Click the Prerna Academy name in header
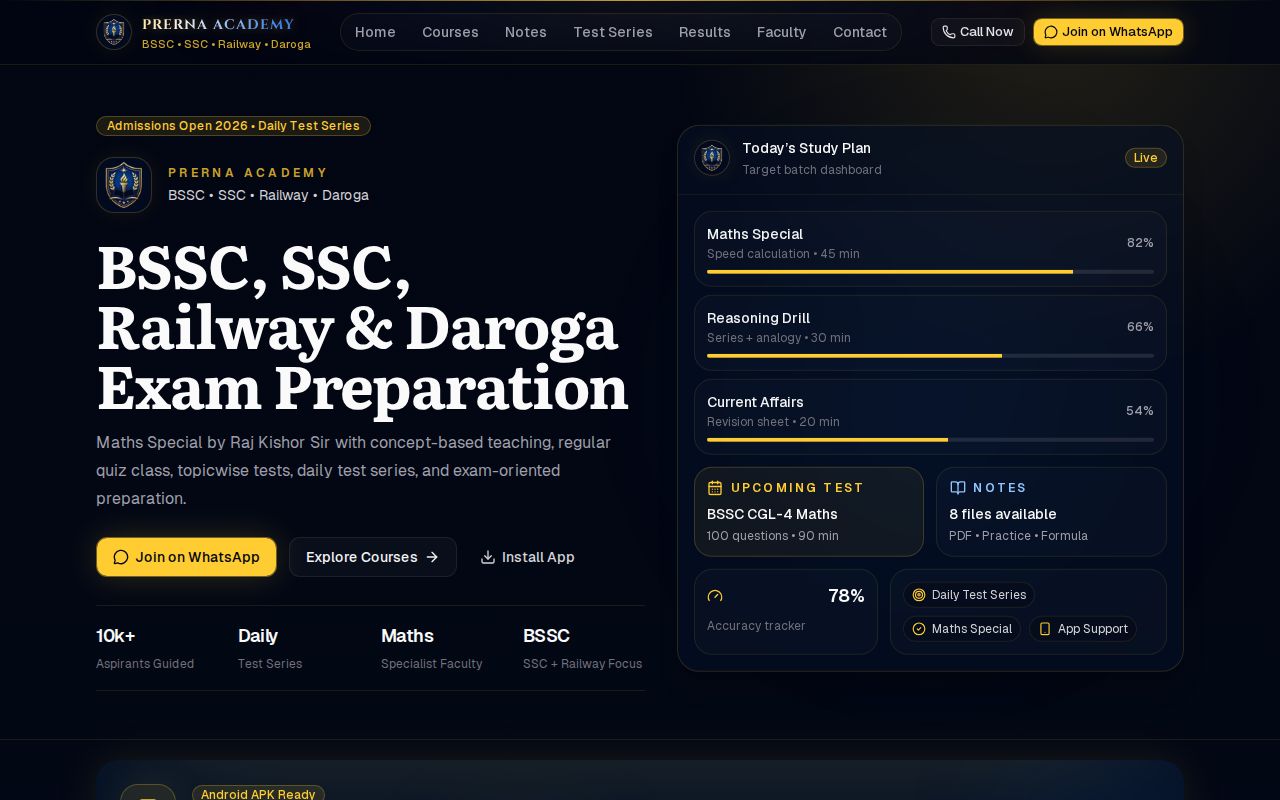The height and width of the screenshot is (800, 1280). (x=218, y=24)
